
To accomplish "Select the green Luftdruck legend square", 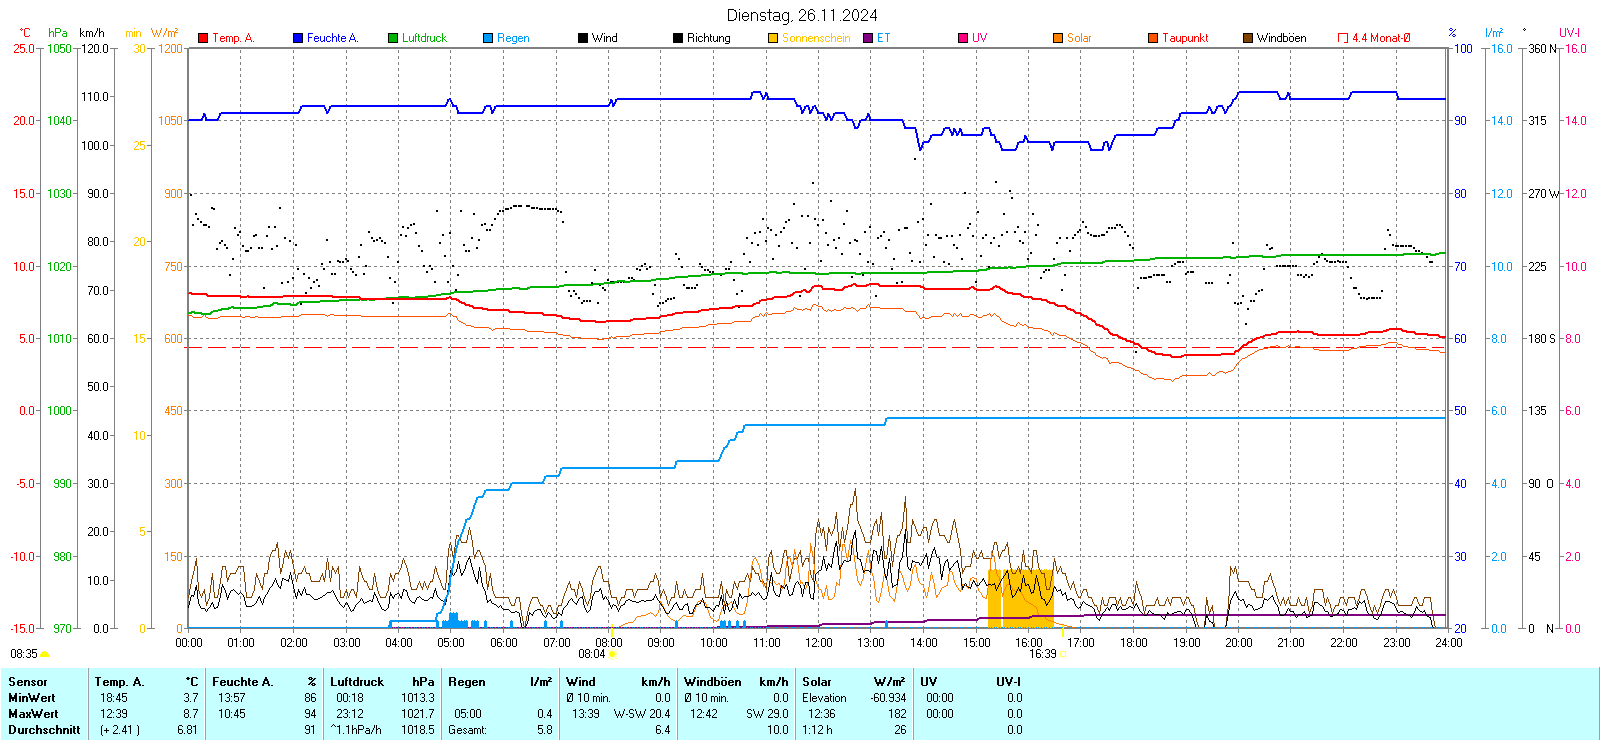I will point(393,38).
